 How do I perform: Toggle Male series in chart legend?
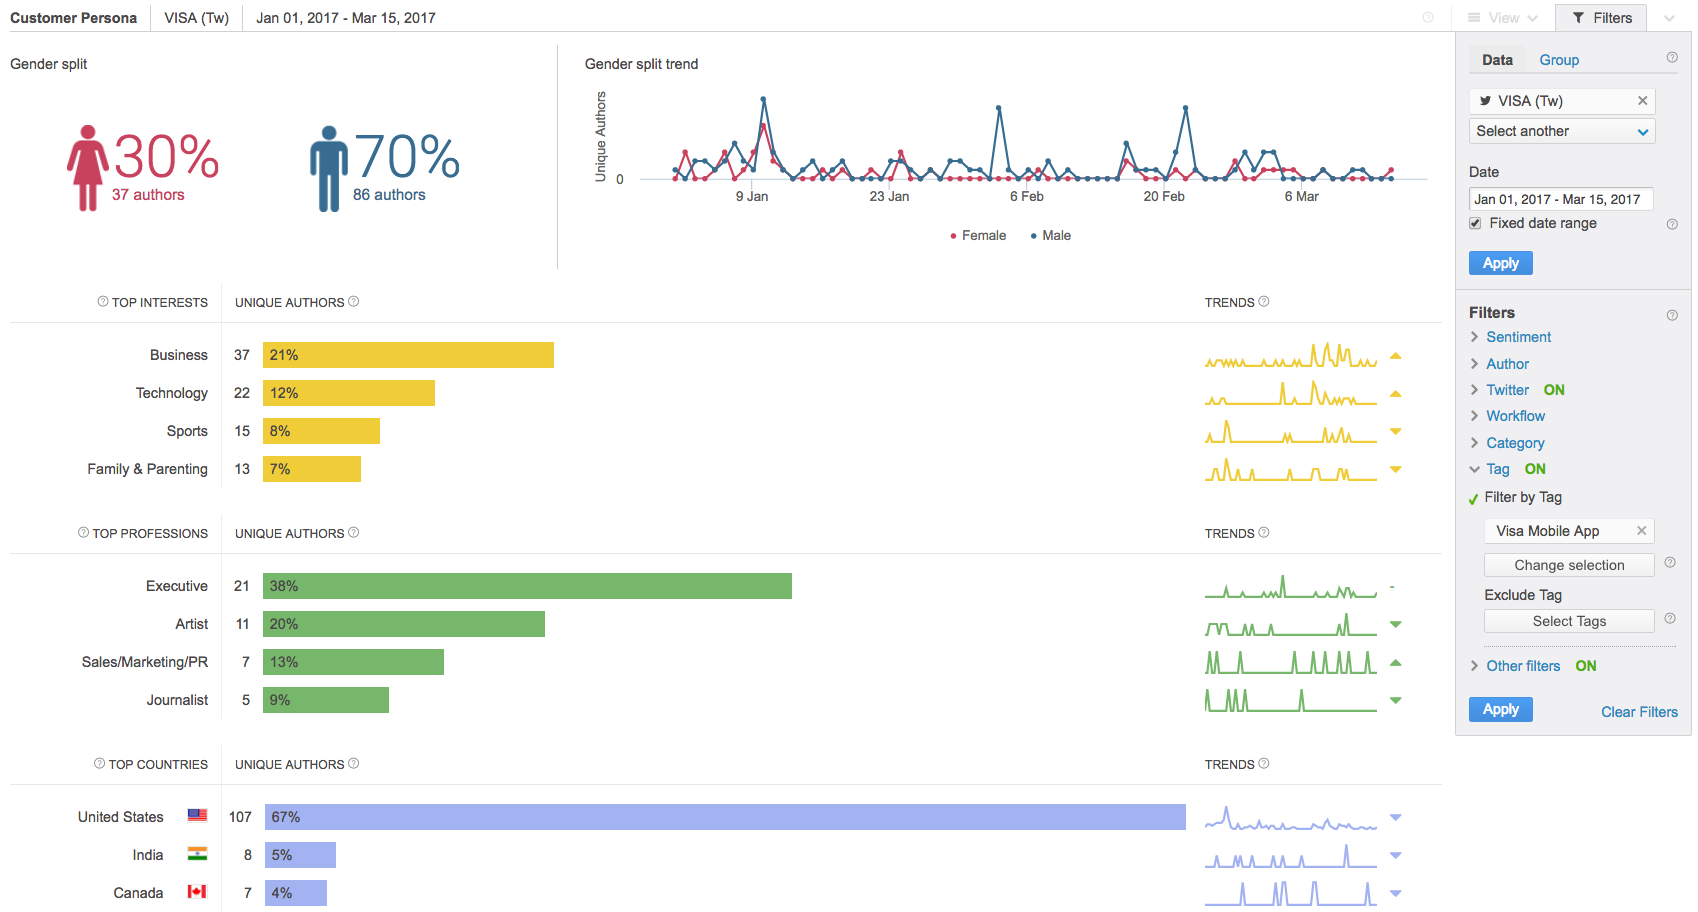tap(1050, 236)
